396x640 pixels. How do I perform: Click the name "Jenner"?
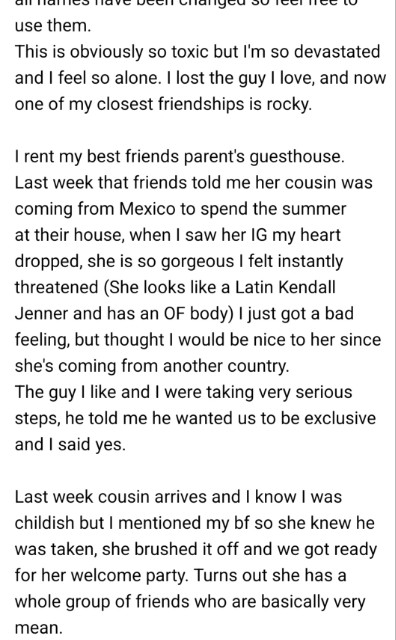tap(41, 313)
